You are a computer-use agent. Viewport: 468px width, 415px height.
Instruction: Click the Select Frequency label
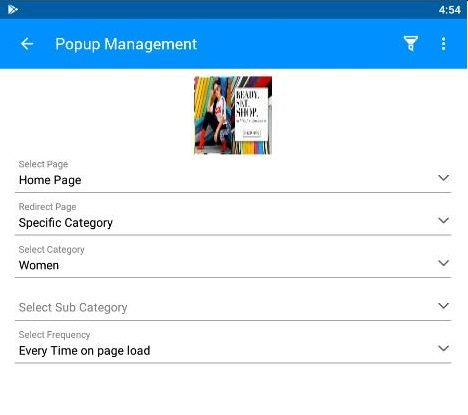54,335
